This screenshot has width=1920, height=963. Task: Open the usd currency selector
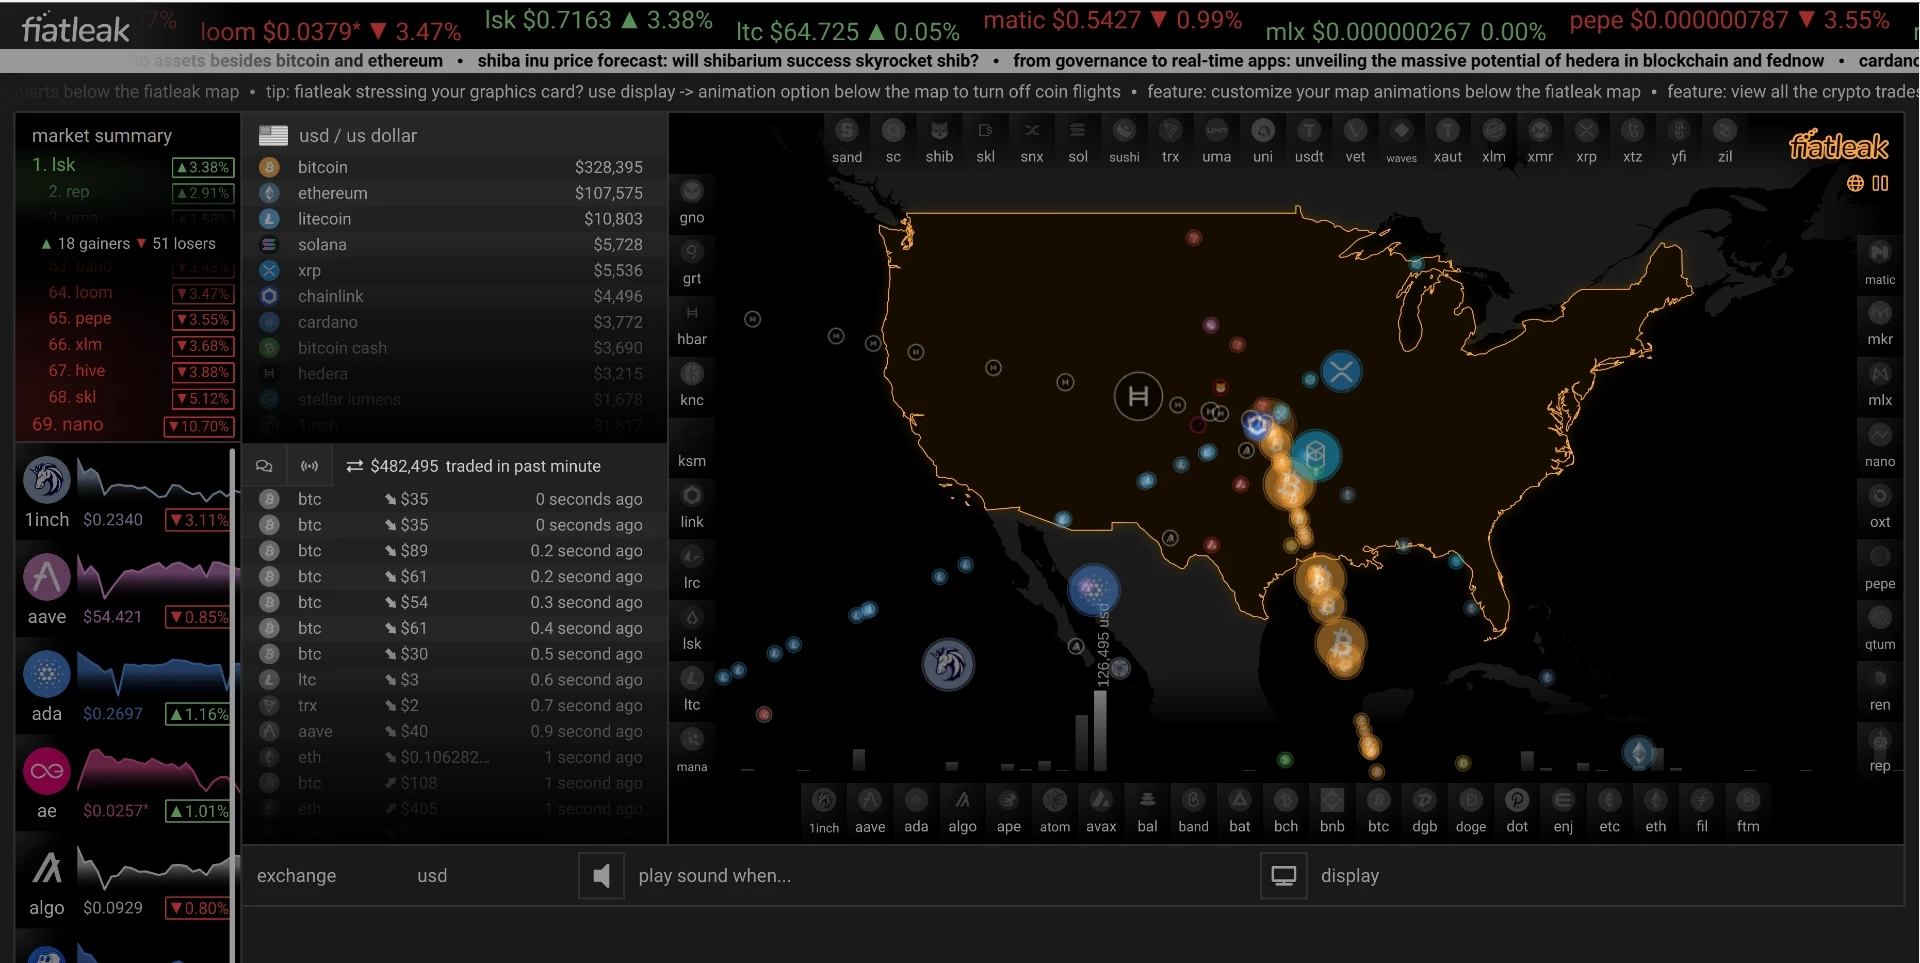pyautogui.click(x=432, y=876)
